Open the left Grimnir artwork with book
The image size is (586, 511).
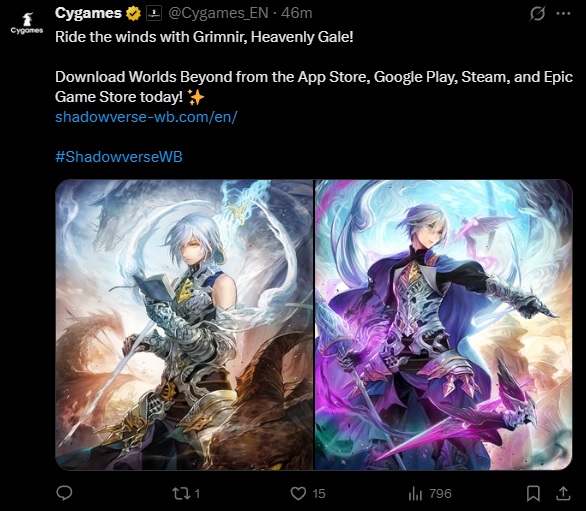click(184, 324)
